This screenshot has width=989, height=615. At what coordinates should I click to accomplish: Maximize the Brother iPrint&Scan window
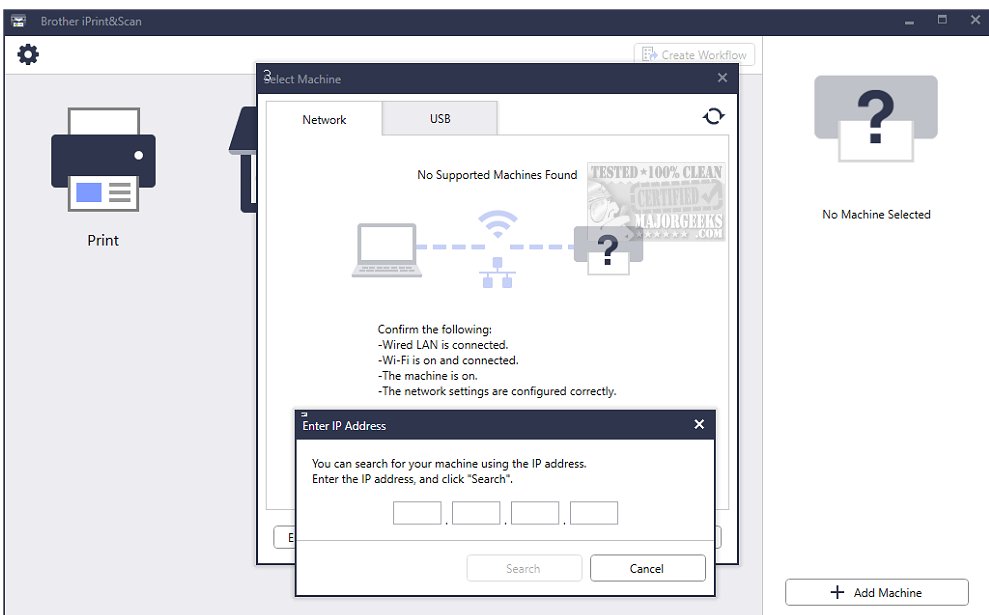click(942, 20)
